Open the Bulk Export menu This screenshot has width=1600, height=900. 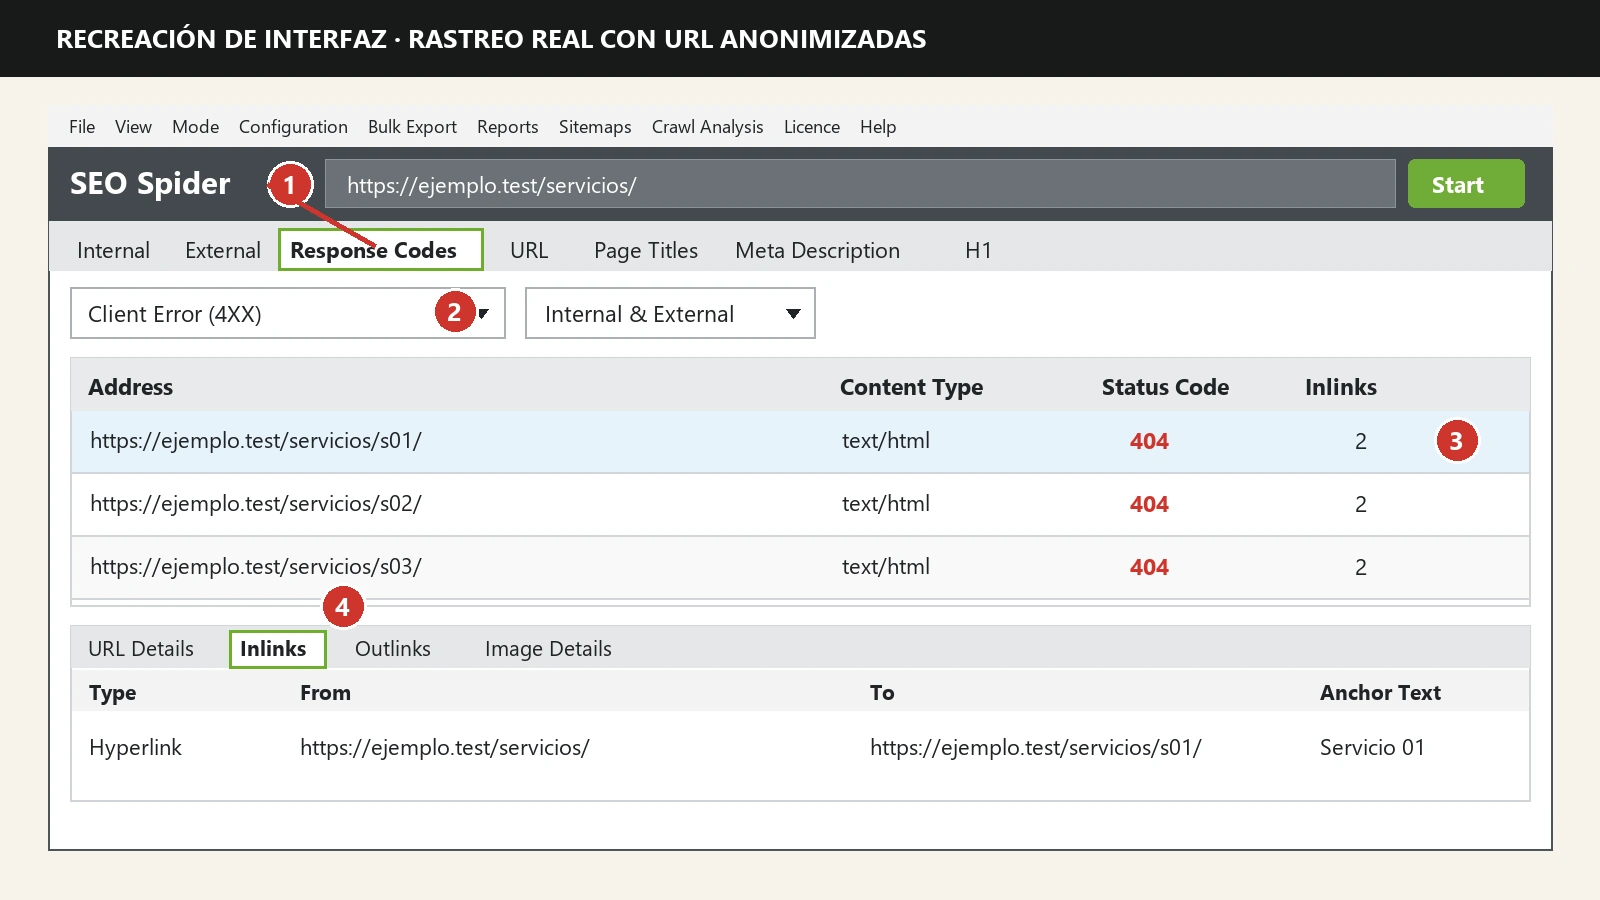pyautogui.click(x=412, y=127)
